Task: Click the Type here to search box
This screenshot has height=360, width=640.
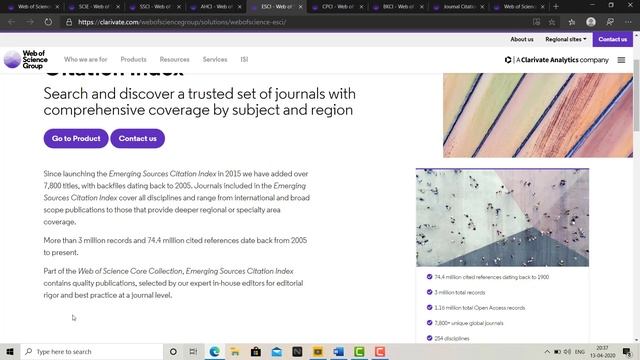Action: click(x=92, y=351)
